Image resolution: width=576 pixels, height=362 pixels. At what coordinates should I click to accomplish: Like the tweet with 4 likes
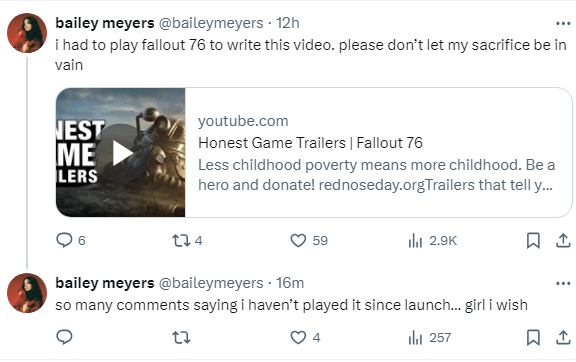[x=298, y=337]
